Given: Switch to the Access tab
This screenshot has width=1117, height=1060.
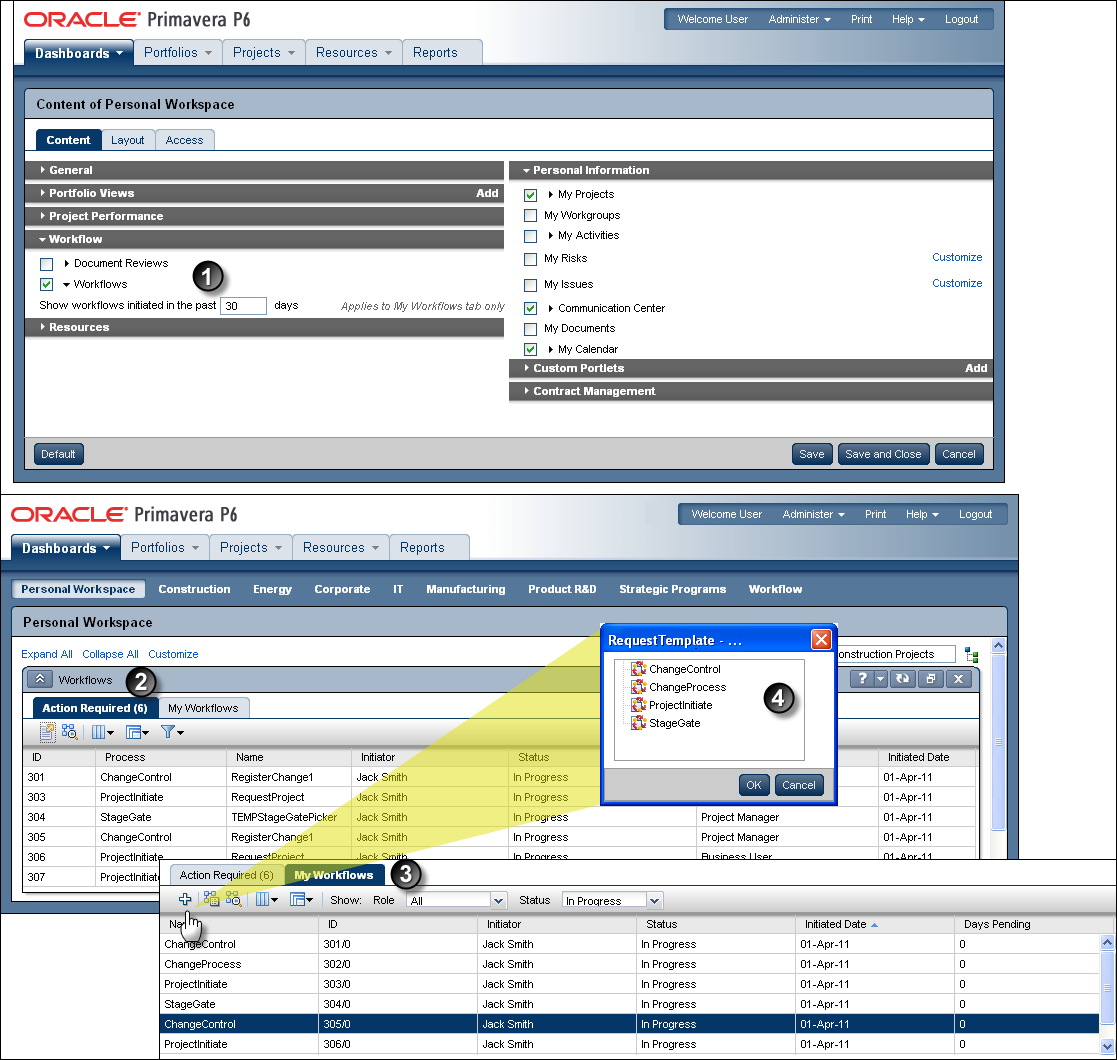Looking at the screenshot, I should pyautogui.click(x=185, y=140).
